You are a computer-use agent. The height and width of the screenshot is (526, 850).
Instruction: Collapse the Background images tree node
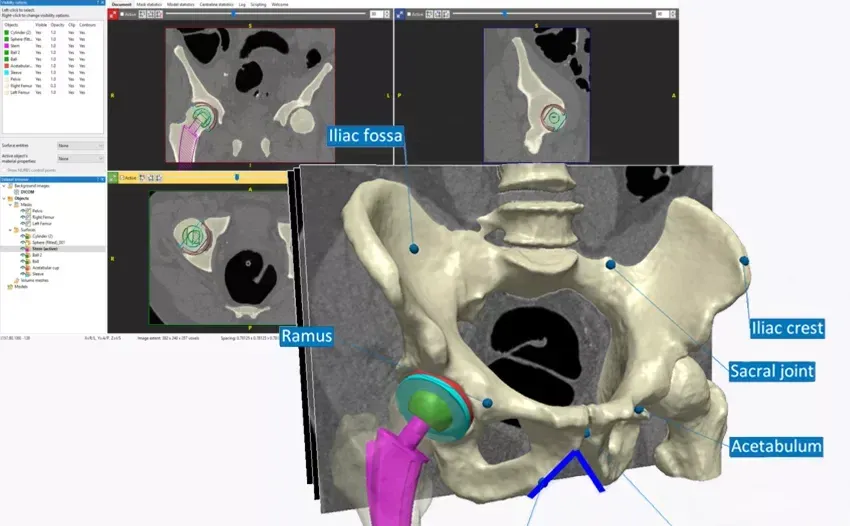tap(4, 186)
